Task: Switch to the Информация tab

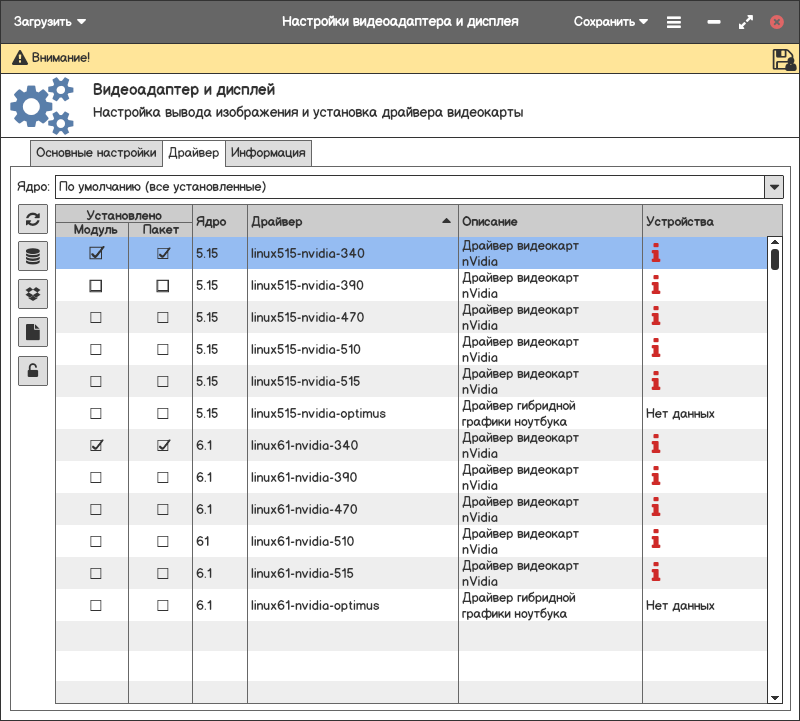Action: point(268,153)
